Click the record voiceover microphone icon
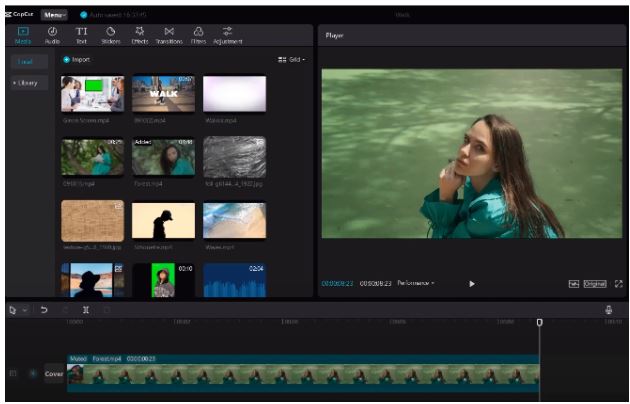Screen dimensions: 630x404 [609, 310]
